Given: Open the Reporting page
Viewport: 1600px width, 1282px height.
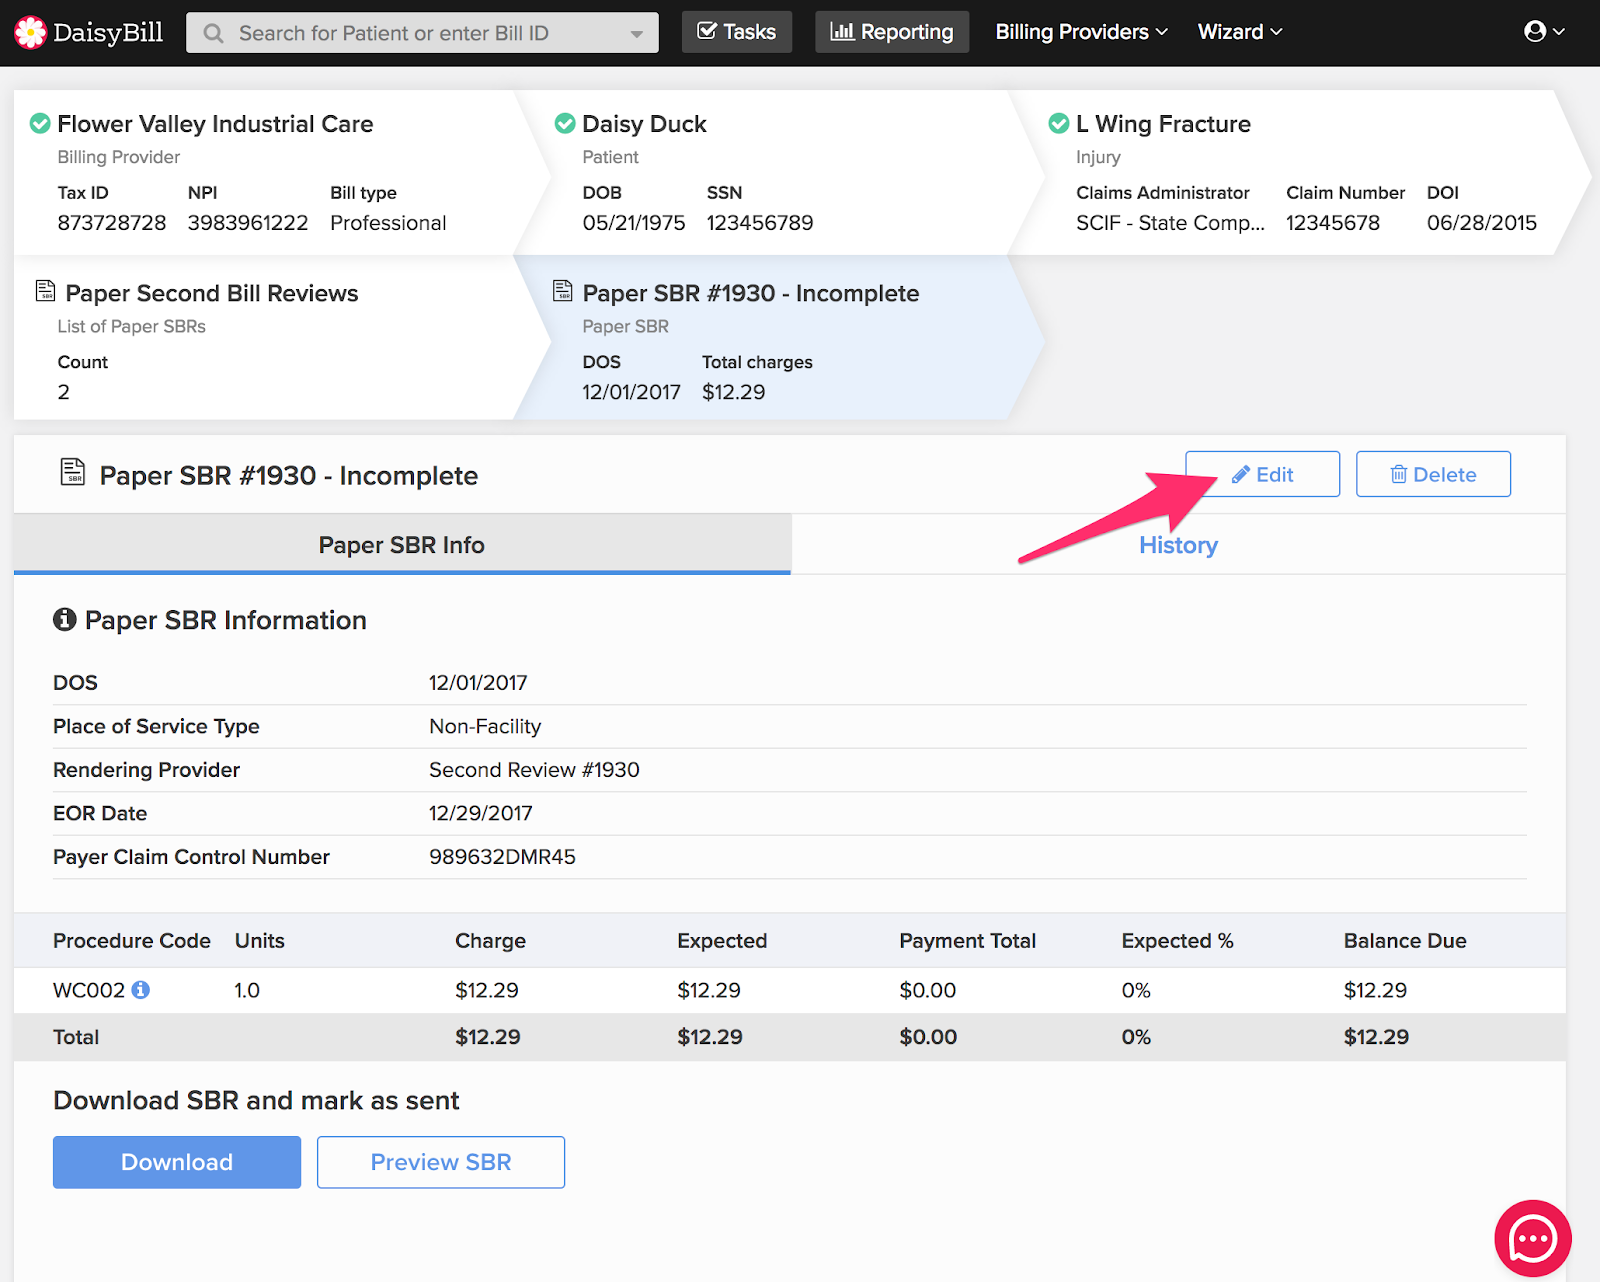Looking at the screenshot, I should pyautogui.click(x=892, y=32).
